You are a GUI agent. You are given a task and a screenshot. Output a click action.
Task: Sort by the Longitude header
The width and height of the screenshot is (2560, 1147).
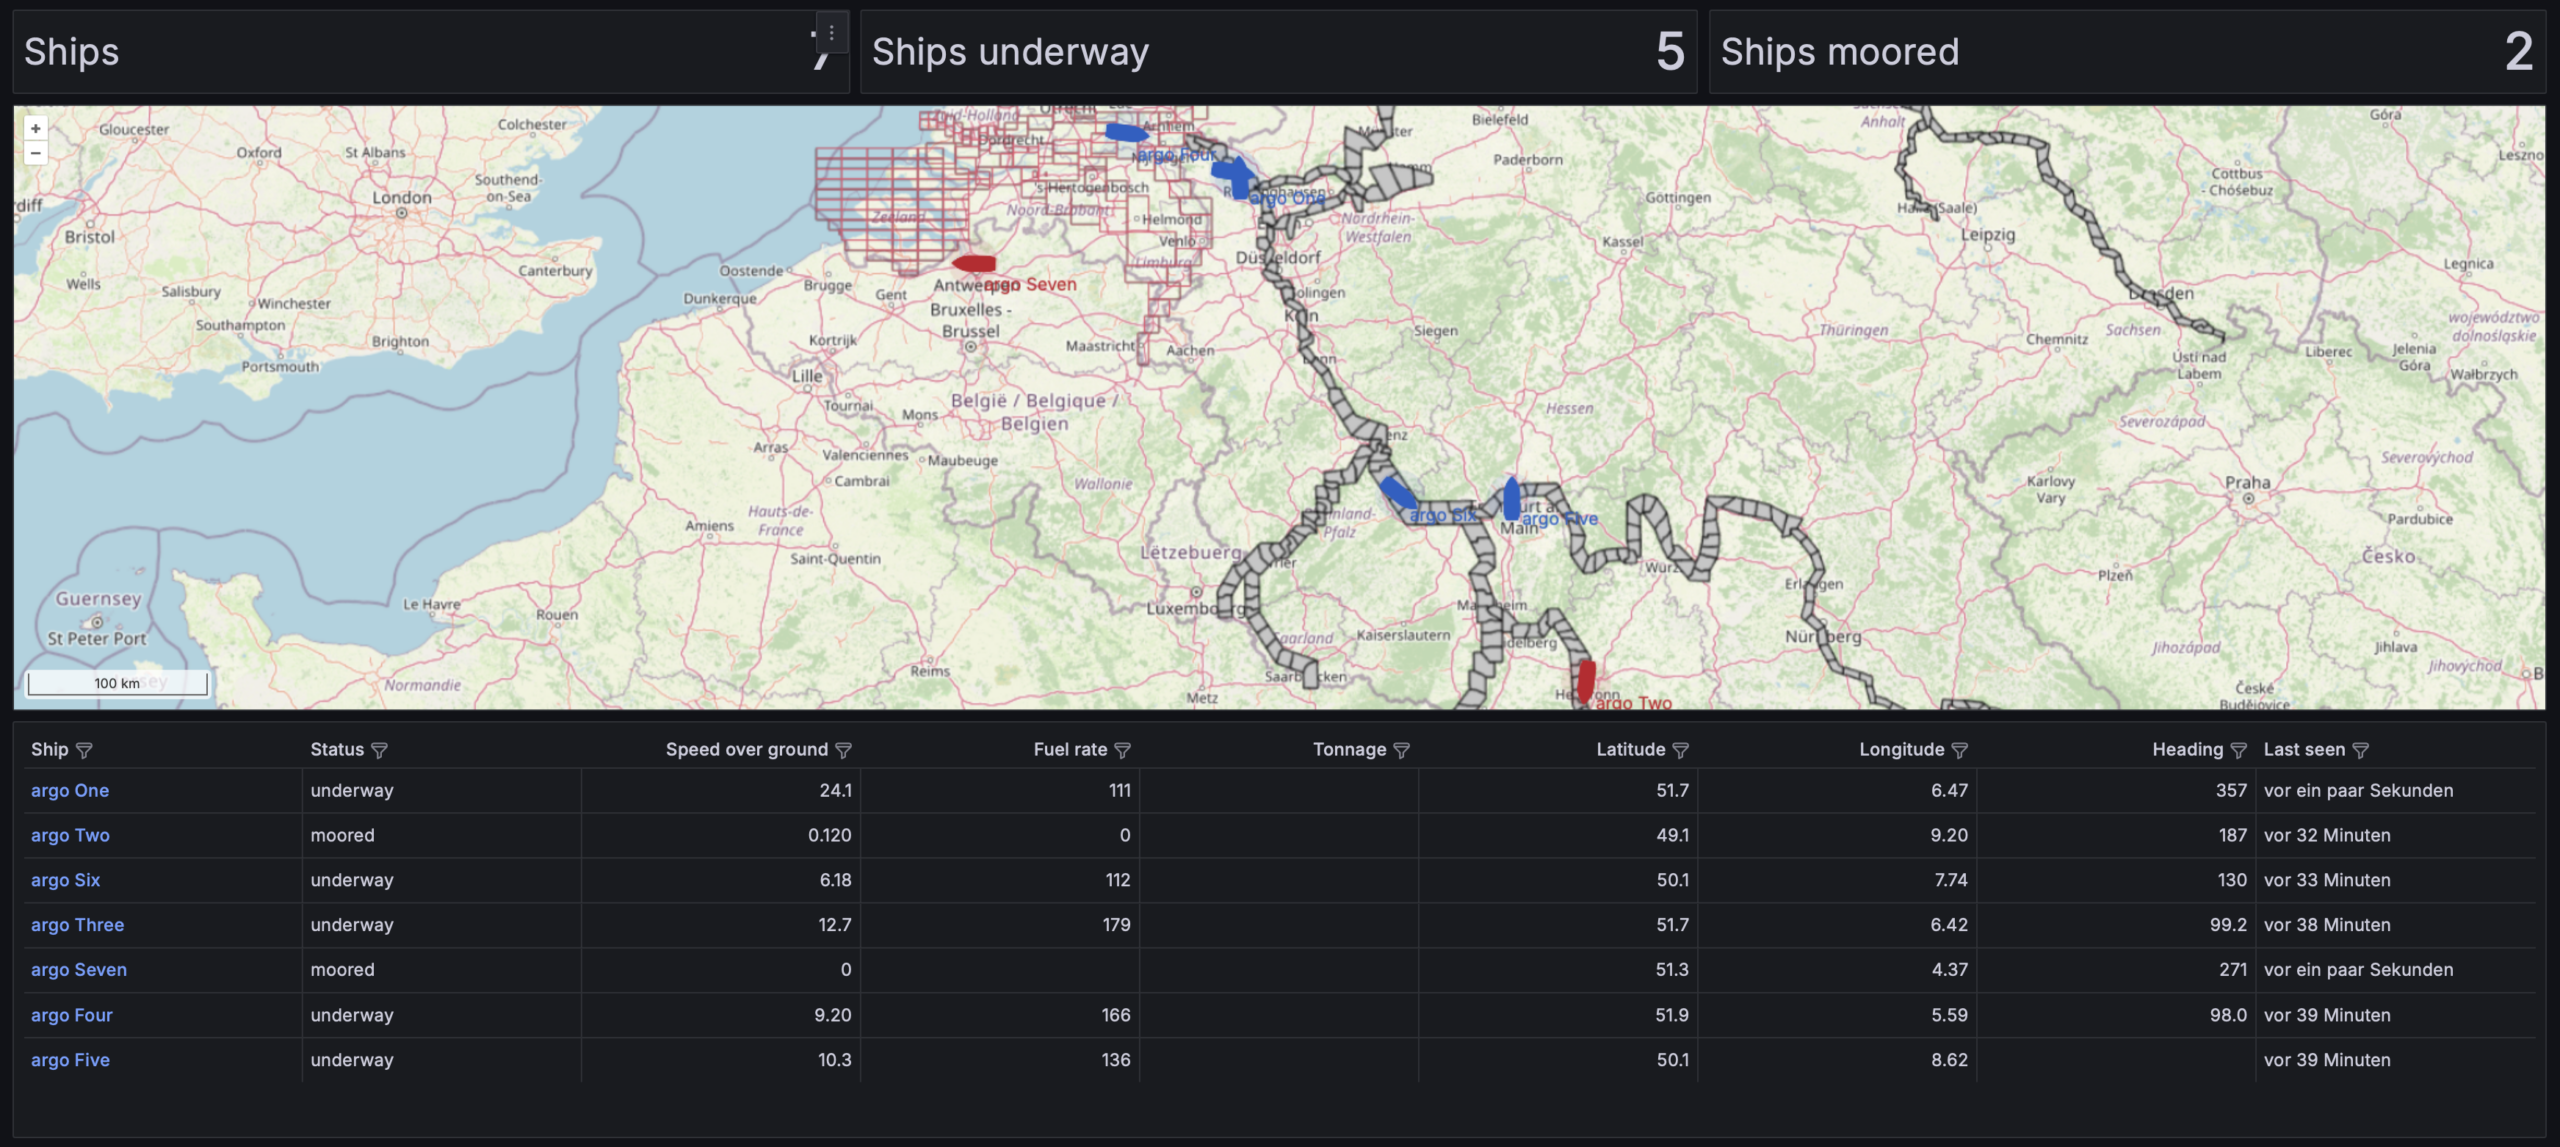(x=1902, y=750)
